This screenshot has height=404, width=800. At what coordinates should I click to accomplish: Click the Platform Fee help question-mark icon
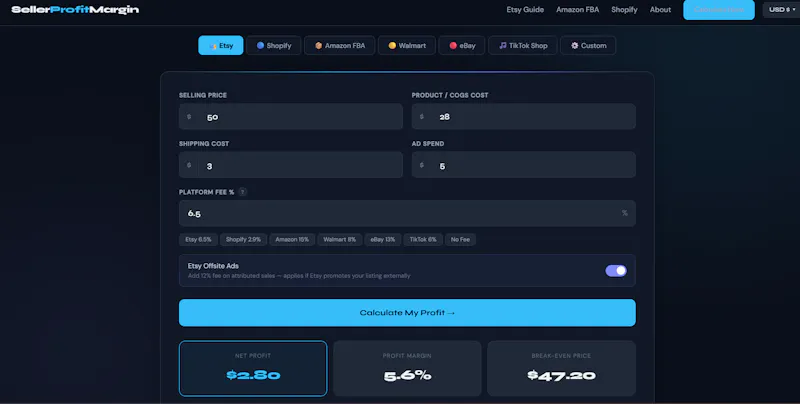[243, 192]
